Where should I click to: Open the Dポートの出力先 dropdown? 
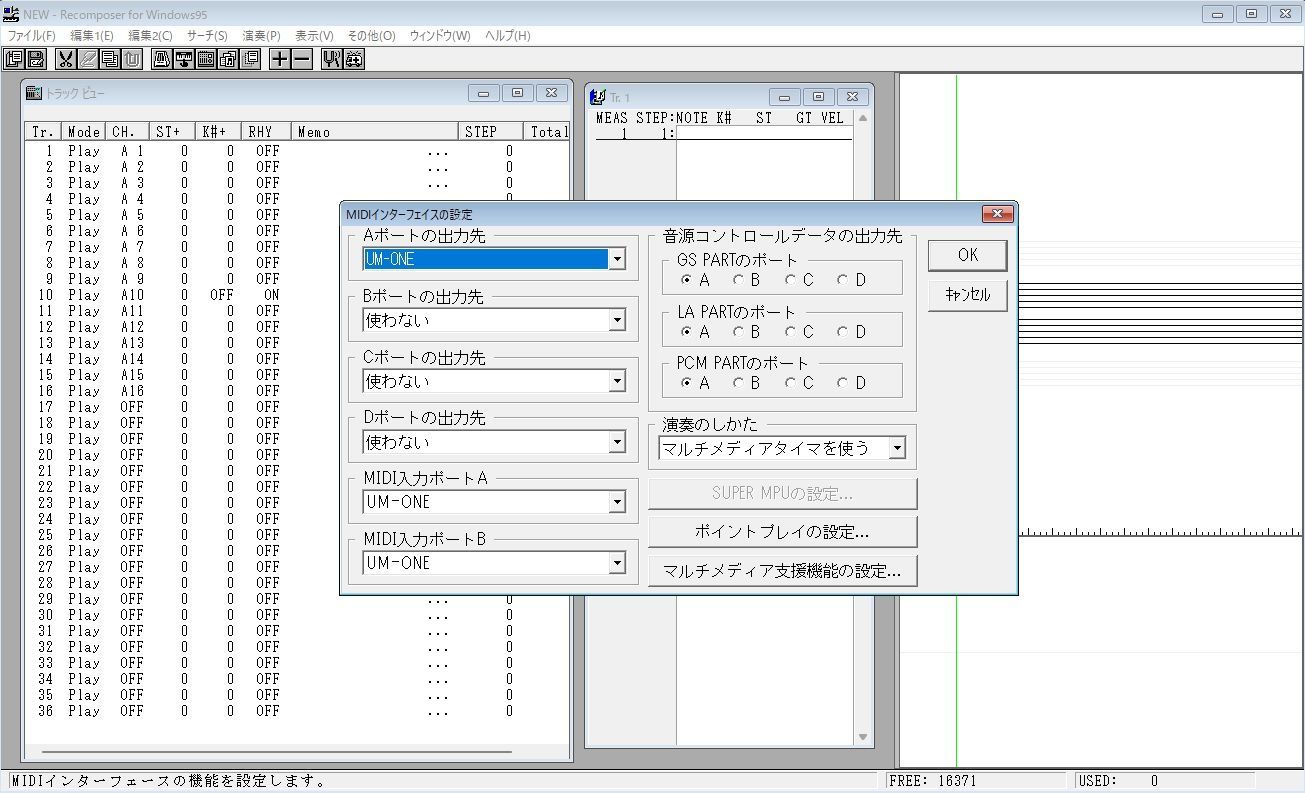coord(617,442)
